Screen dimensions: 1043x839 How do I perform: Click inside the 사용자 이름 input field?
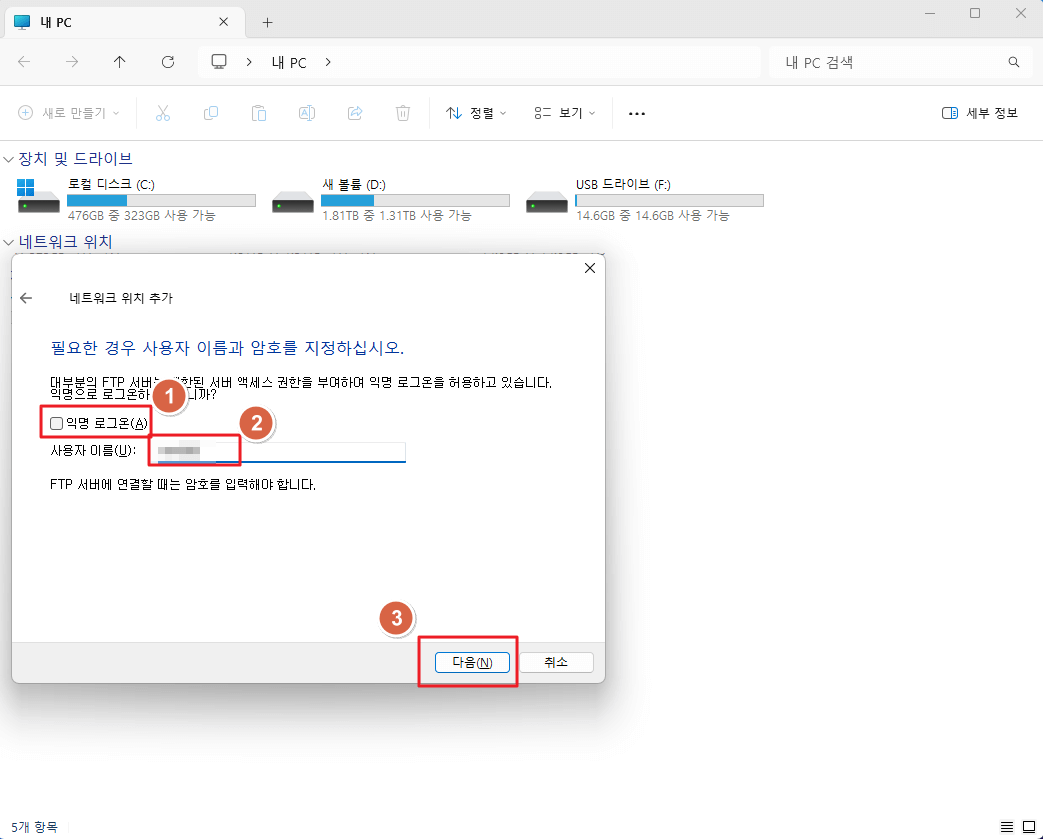pyautogui.click(x=280, y=451)
